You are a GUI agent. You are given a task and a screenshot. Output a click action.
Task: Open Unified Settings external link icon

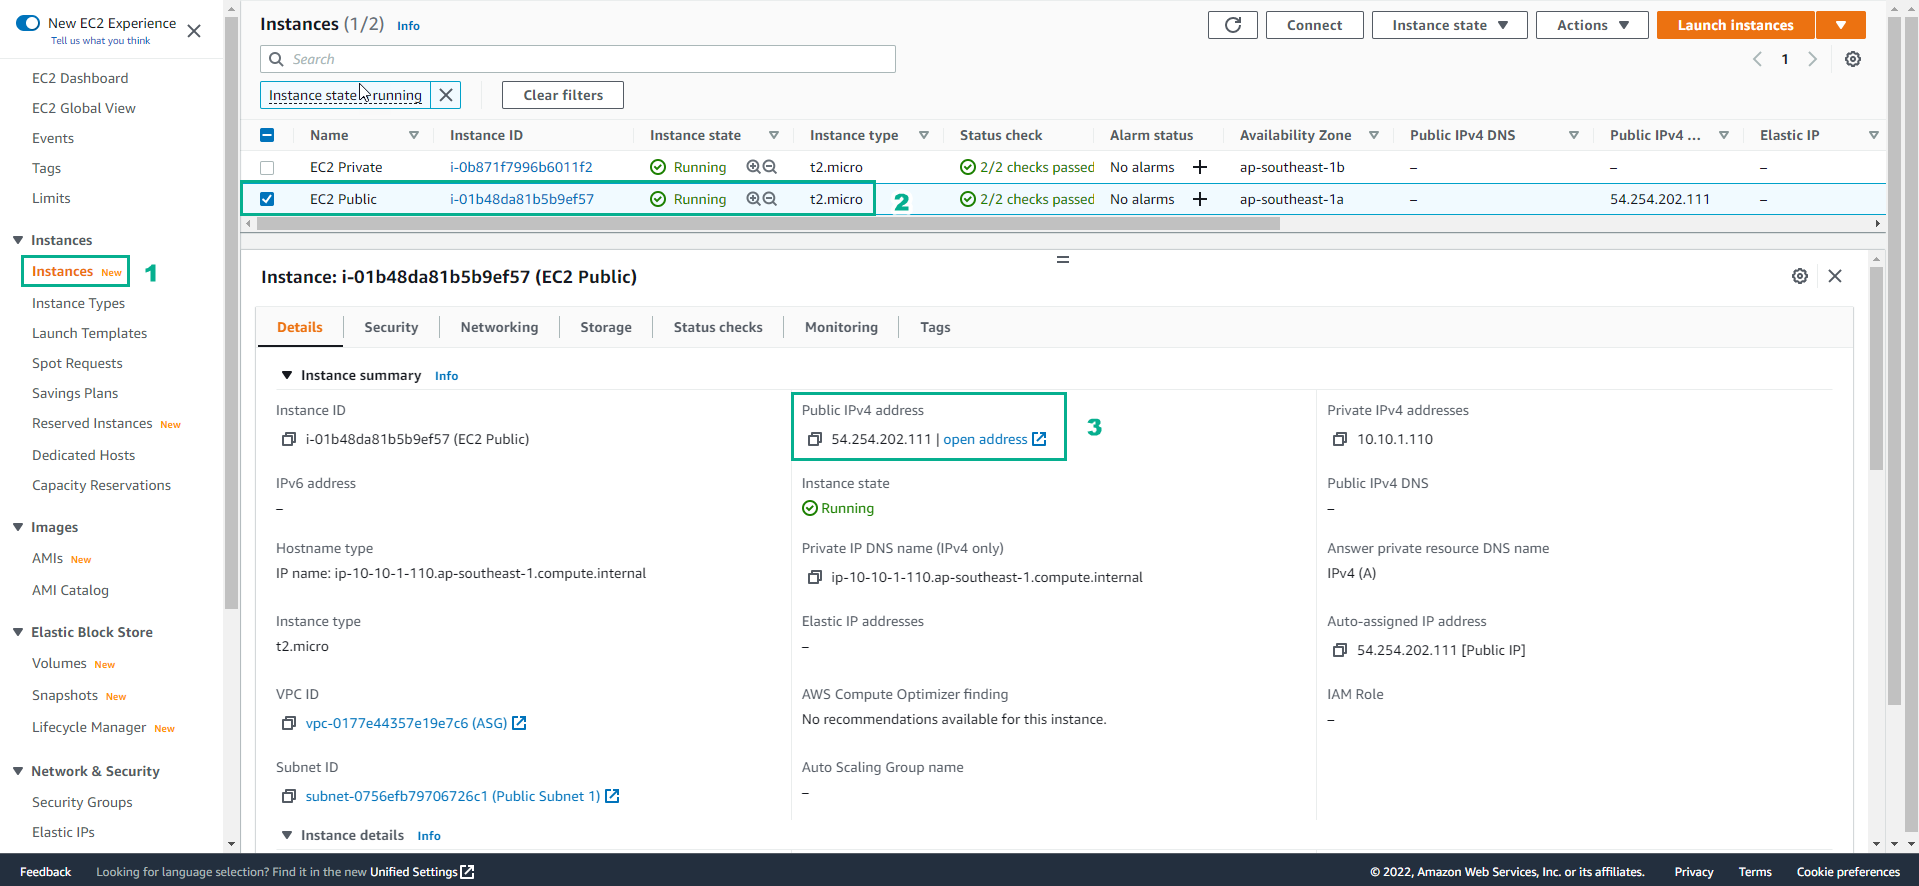[x=467, y=872]
